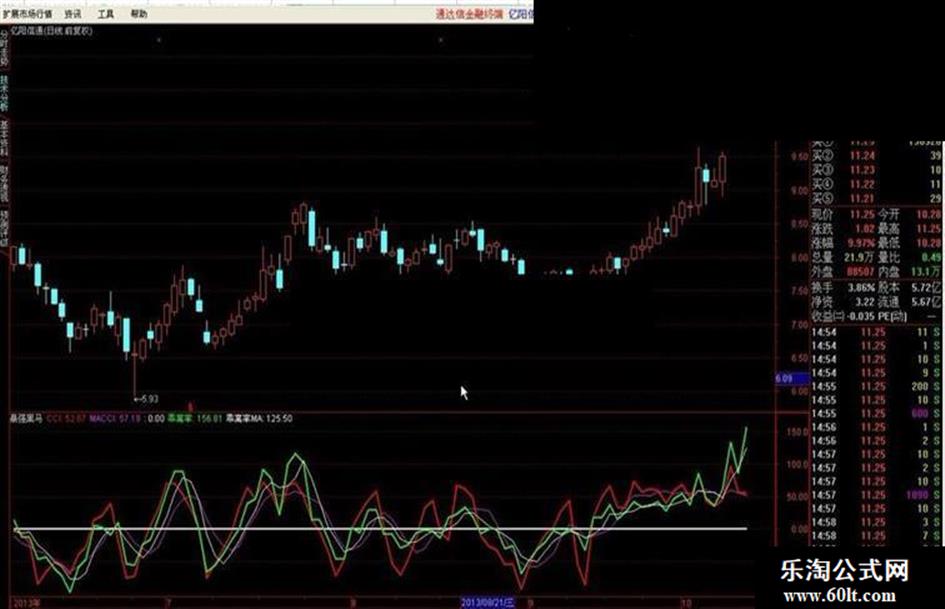Screen dimensions: 945x609
Task: Click the 最低 label
Action: [888, 243]
